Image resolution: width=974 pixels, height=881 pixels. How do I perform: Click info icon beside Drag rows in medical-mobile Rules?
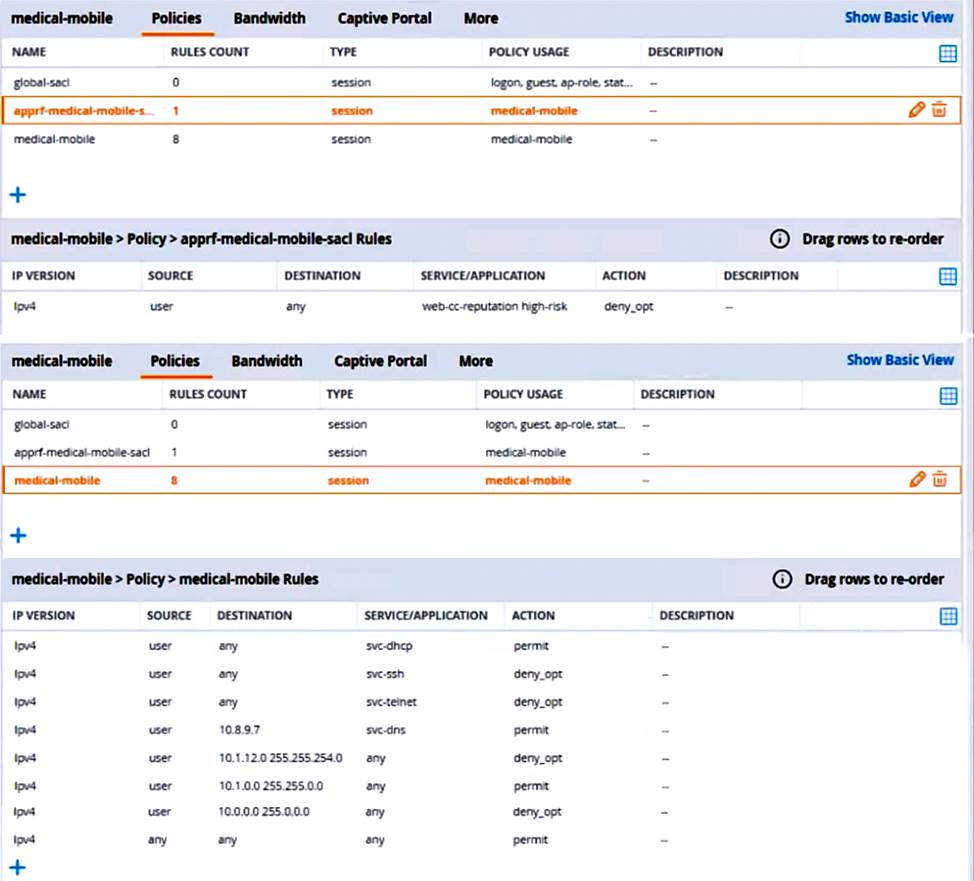pyautogui.click(x=782, y=579)
